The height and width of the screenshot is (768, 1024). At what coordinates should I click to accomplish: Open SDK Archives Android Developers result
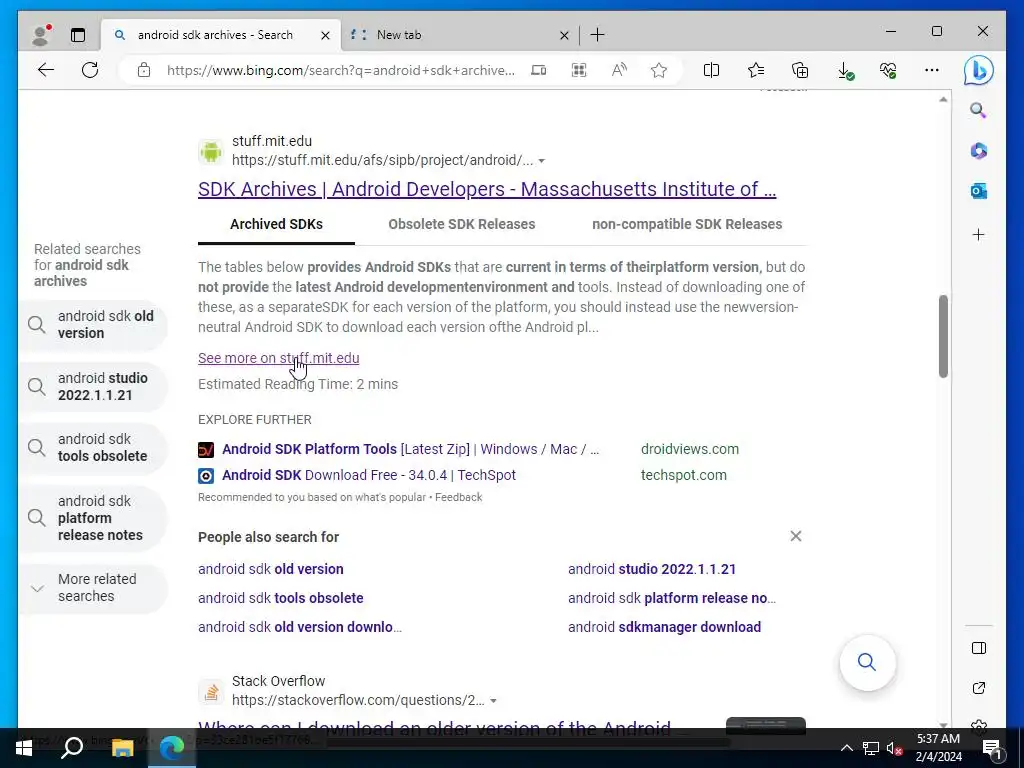(487, 189)
